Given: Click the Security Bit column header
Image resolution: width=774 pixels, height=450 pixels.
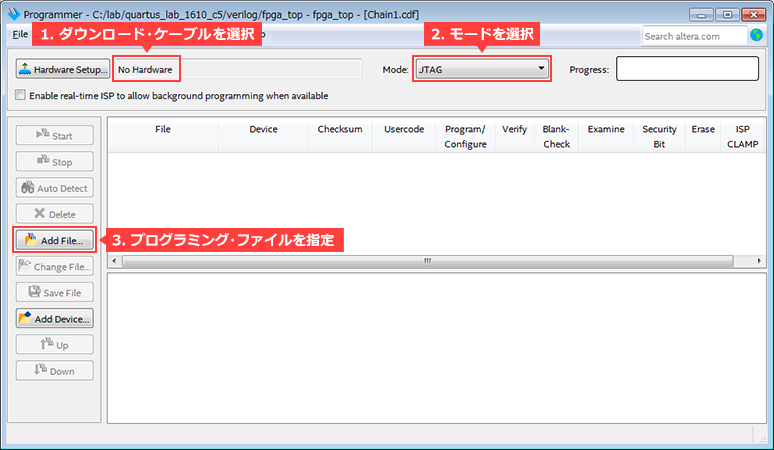Looking at the screenshot, I should [659, 136].
